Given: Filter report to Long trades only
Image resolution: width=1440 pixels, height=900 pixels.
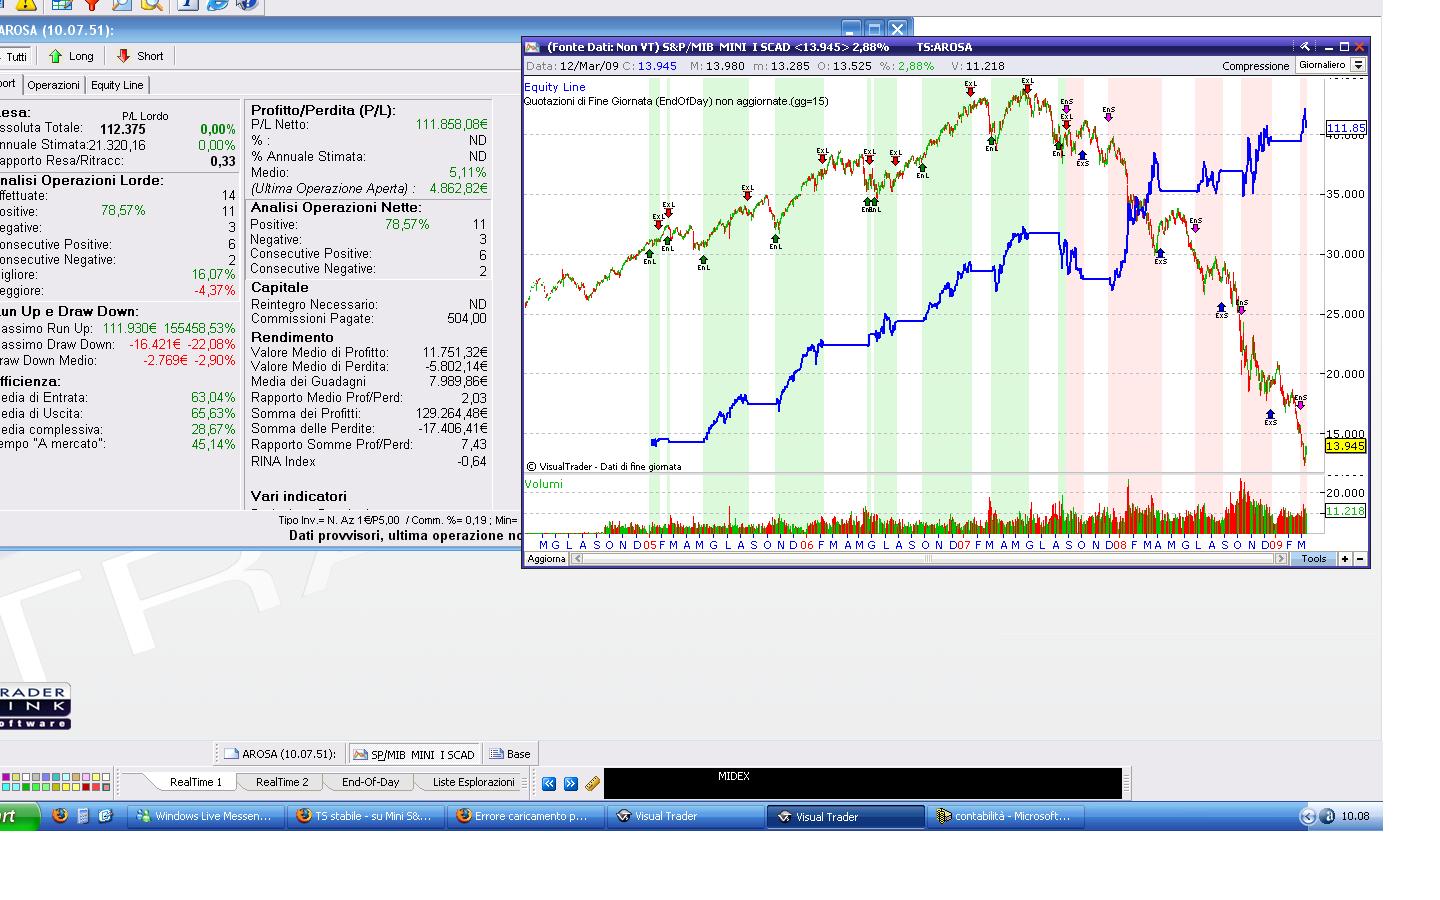Looking at the screenshot, I should [x=71, y=56].
